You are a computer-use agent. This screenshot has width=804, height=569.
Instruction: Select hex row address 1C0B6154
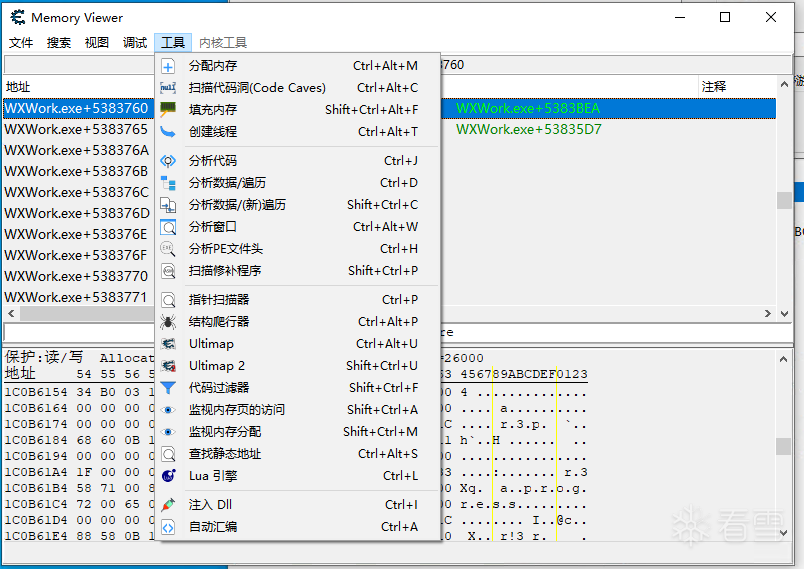(x=36, y=392)
